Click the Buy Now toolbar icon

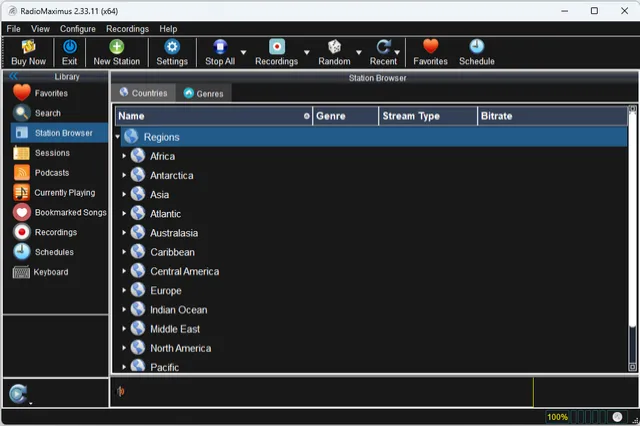click(28, 47)
